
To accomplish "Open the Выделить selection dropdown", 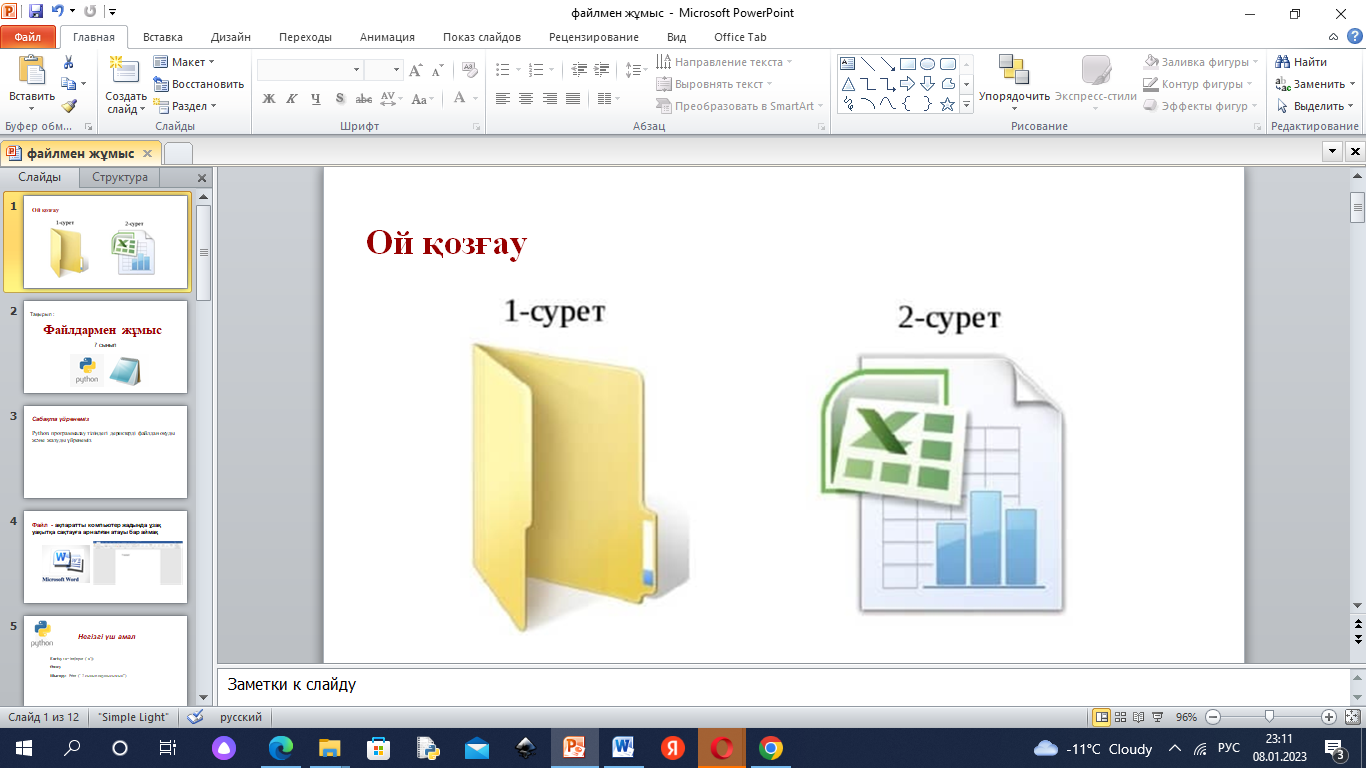I will point(1314,106).
